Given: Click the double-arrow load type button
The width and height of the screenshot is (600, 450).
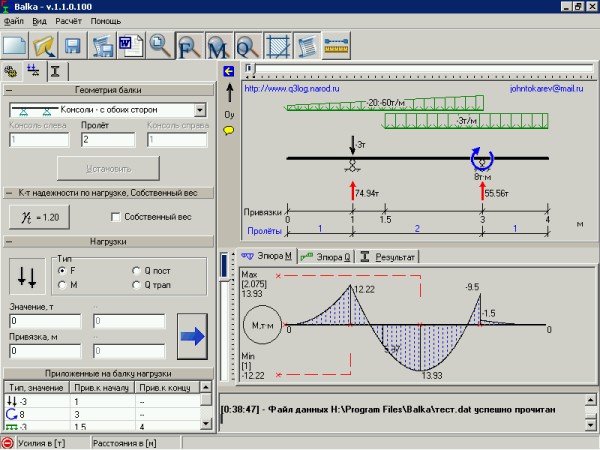Looking at the screenshot, I should (x=27, y=277).
